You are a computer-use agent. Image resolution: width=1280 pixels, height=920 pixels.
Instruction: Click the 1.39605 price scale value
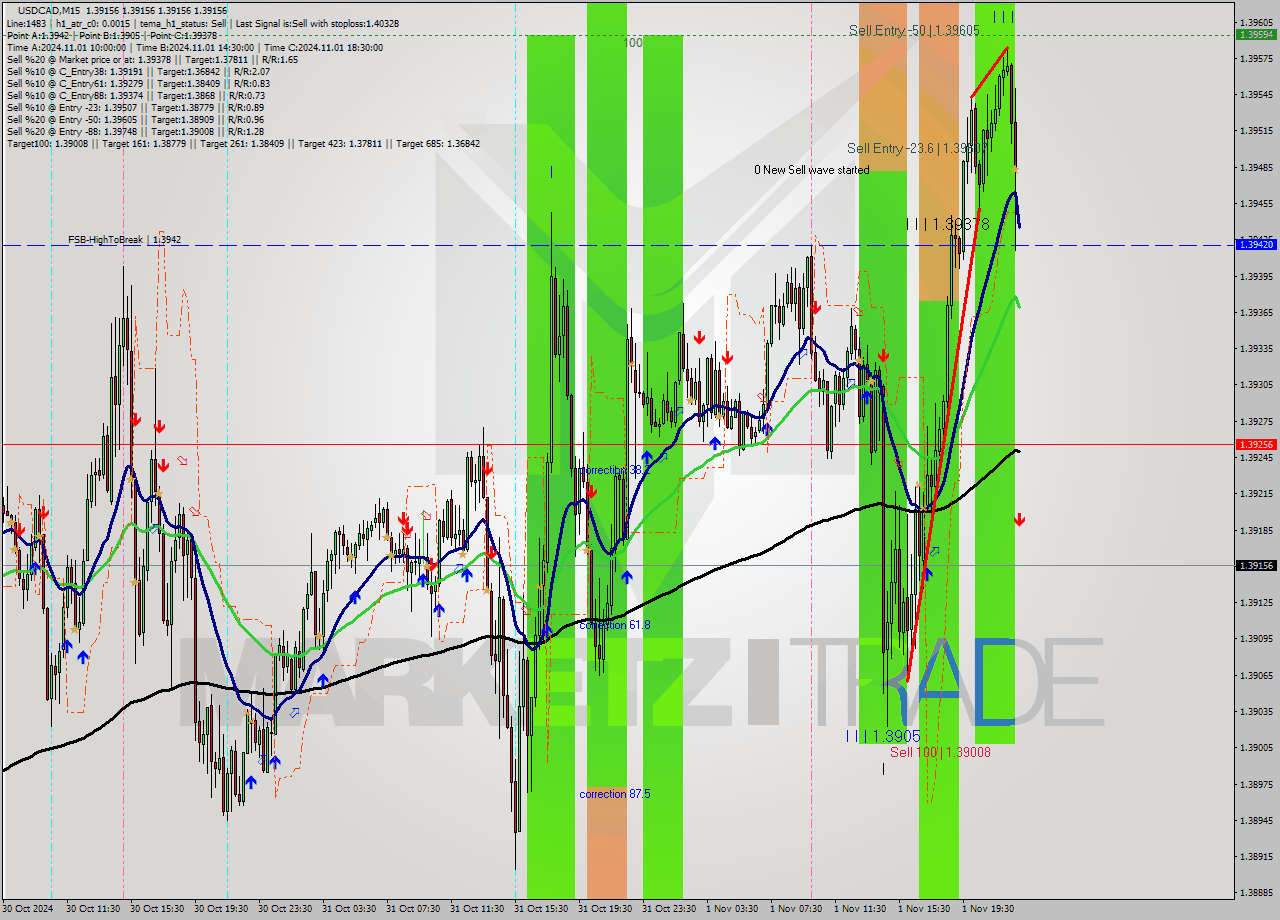click(1256, 22)
